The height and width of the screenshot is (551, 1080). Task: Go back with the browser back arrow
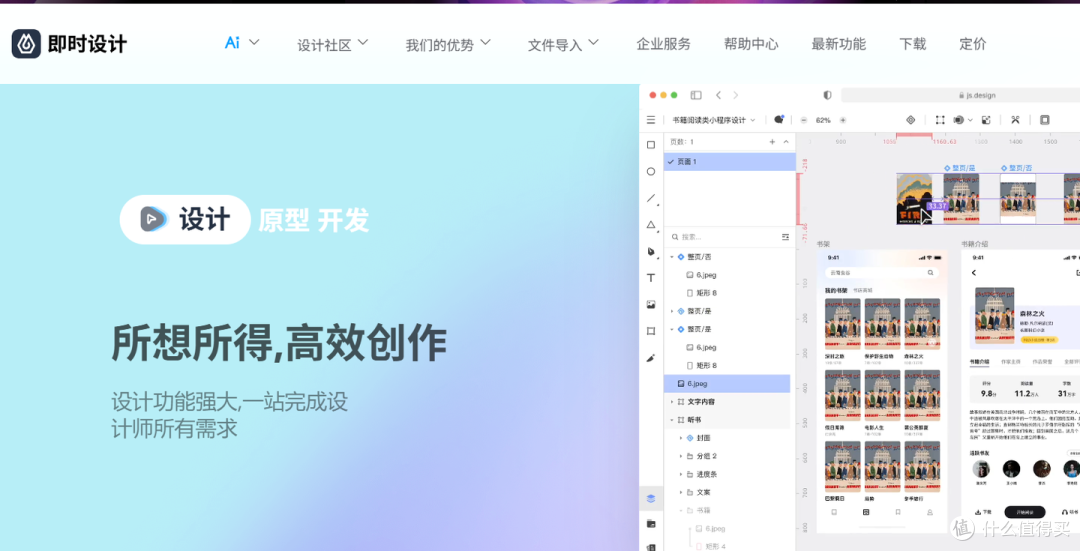(718, 95)
